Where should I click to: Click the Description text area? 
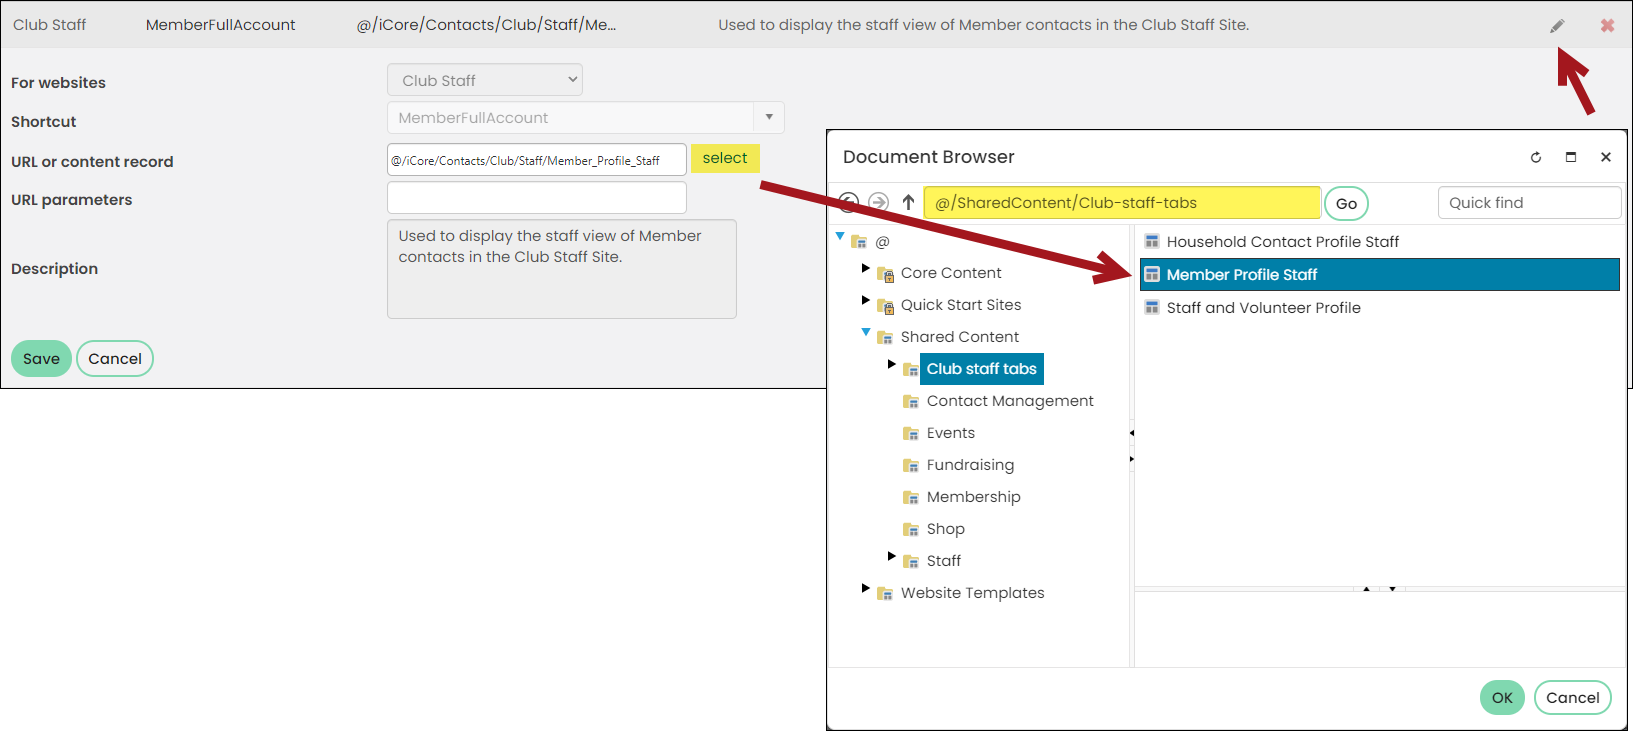pos(562,269)
